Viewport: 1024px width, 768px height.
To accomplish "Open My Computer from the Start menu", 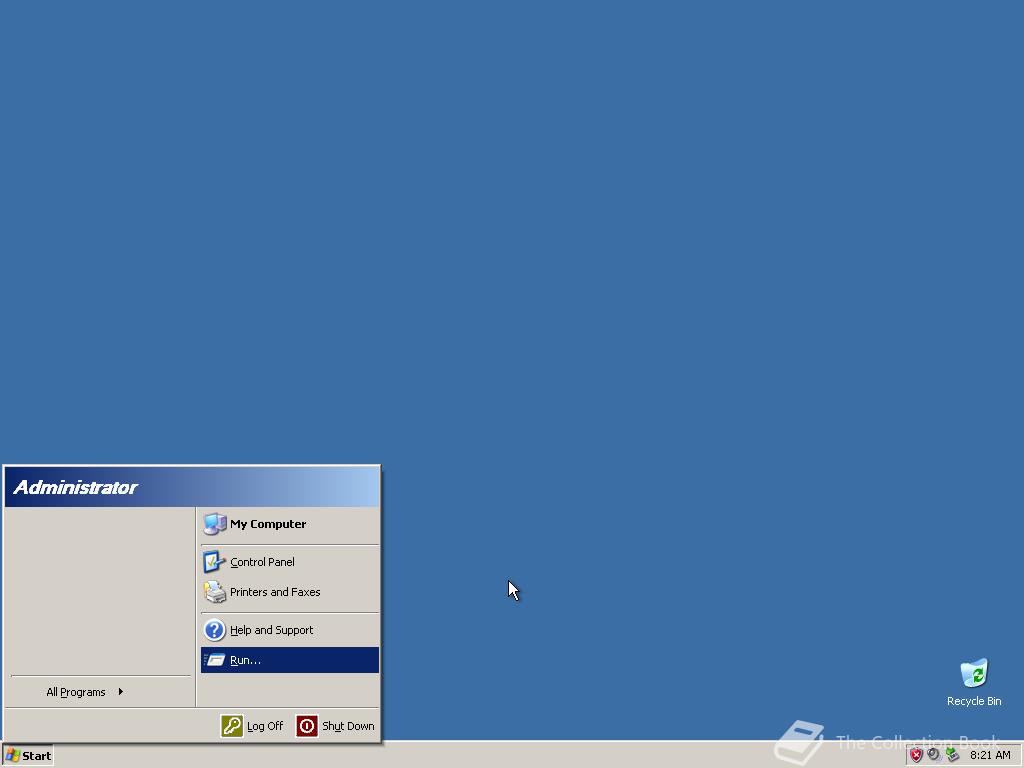I will pos(289,524).
